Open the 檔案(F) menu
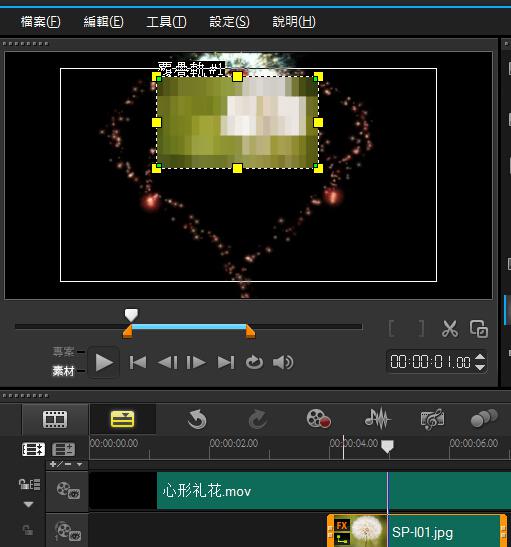Image resolution: width=511 pixels, height=547 pixels. pyautogui.click(x=40, y=22)
